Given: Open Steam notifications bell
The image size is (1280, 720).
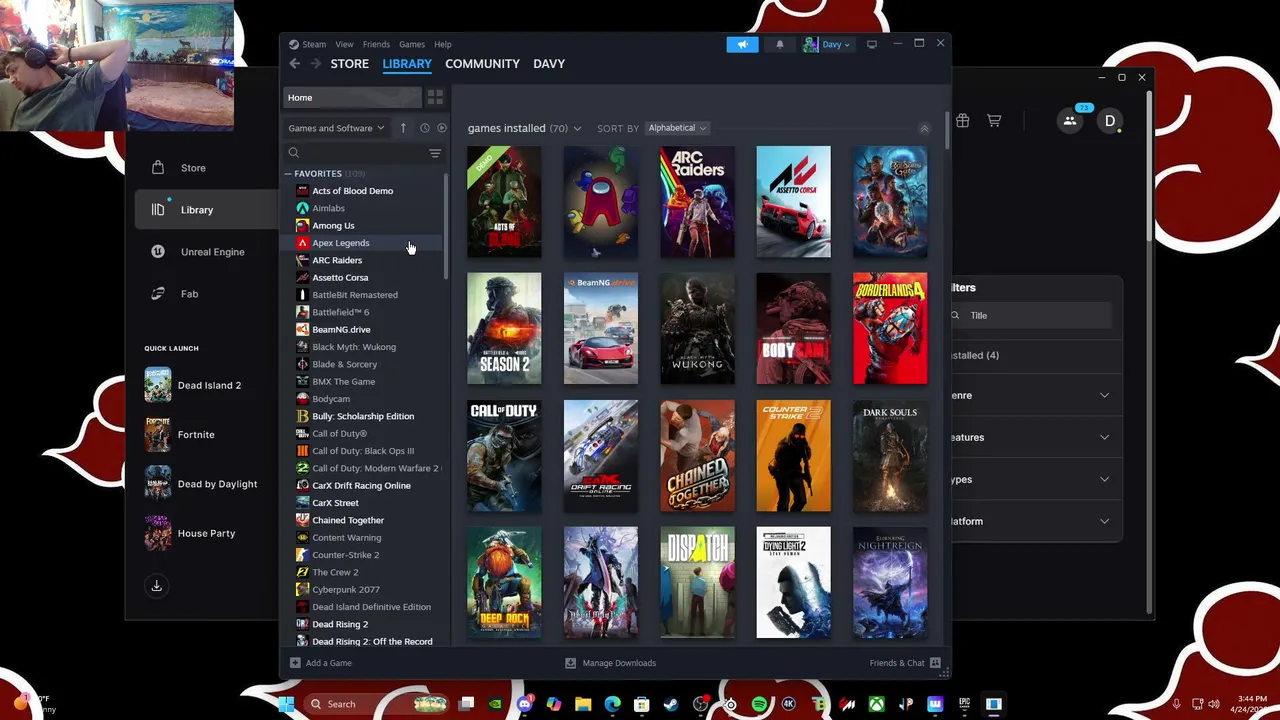Looking at the screenshot, I should pos(780,44).
